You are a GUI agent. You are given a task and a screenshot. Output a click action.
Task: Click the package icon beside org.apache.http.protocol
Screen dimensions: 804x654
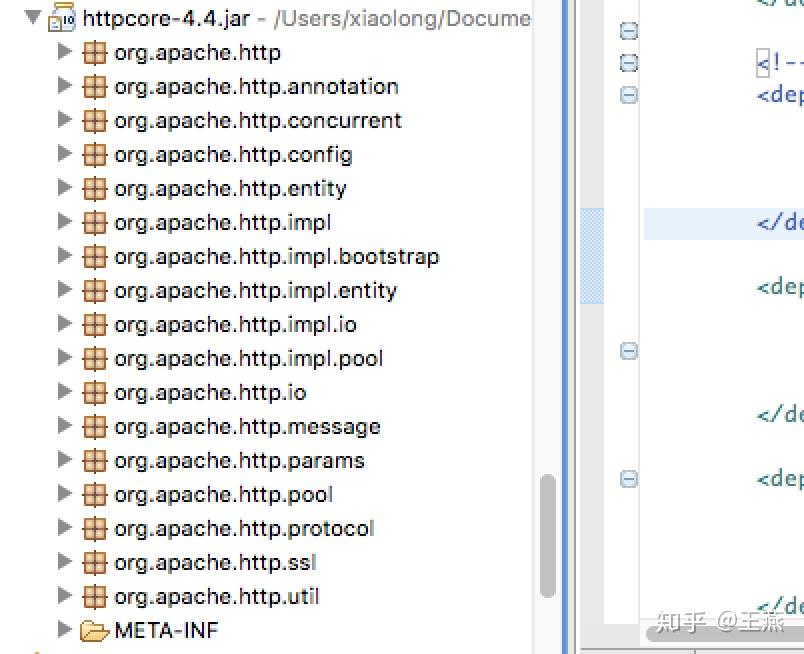(94, 528)
